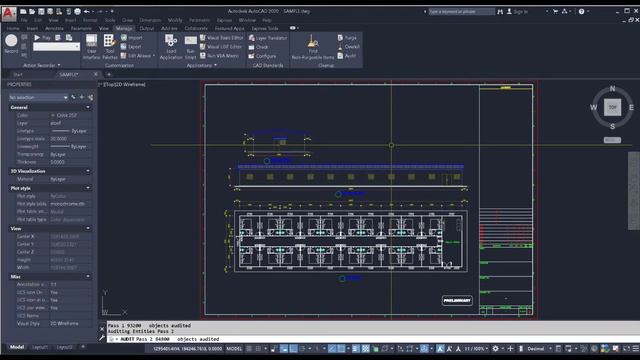Open Tool Palettes customization

(x=109, y=47)
